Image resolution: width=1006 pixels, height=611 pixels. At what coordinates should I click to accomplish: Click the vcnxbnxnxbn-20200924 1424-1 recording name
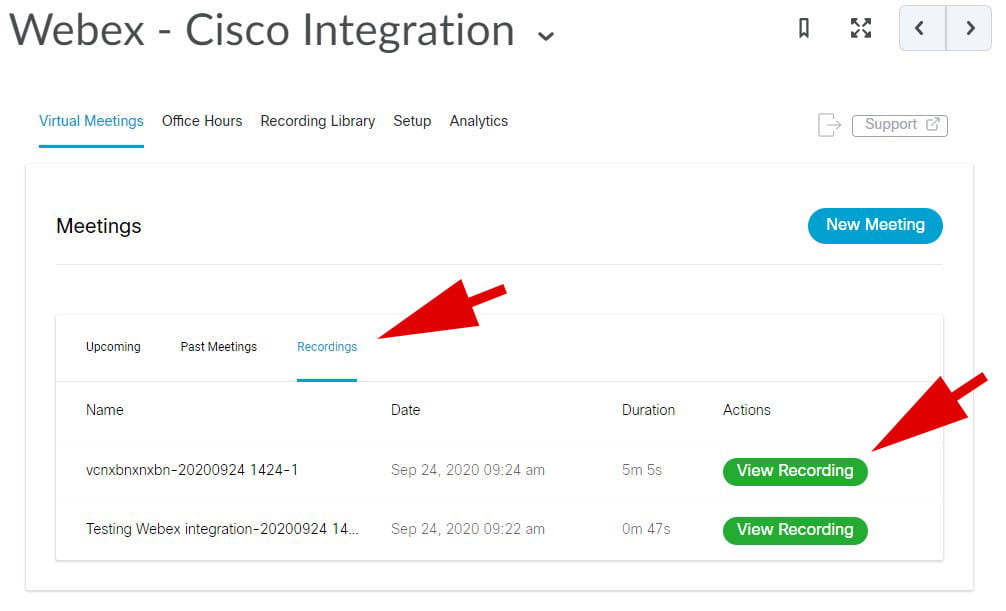pyautogui.click(x=192, y=470)
